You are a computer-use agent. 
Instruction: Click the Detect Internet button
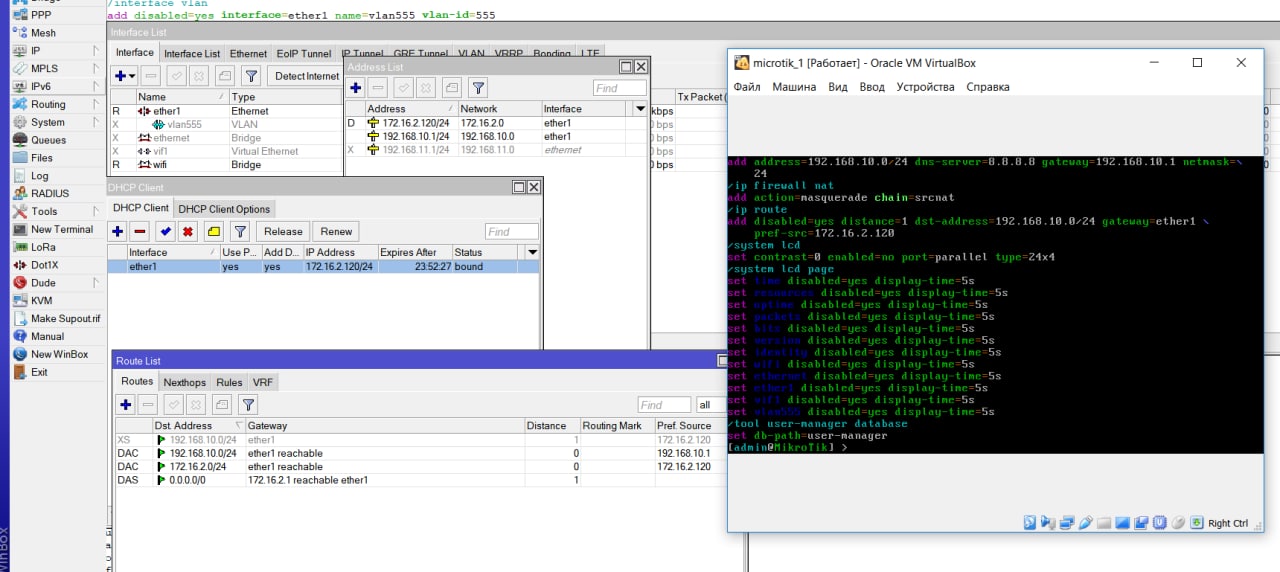pos(307,76)
